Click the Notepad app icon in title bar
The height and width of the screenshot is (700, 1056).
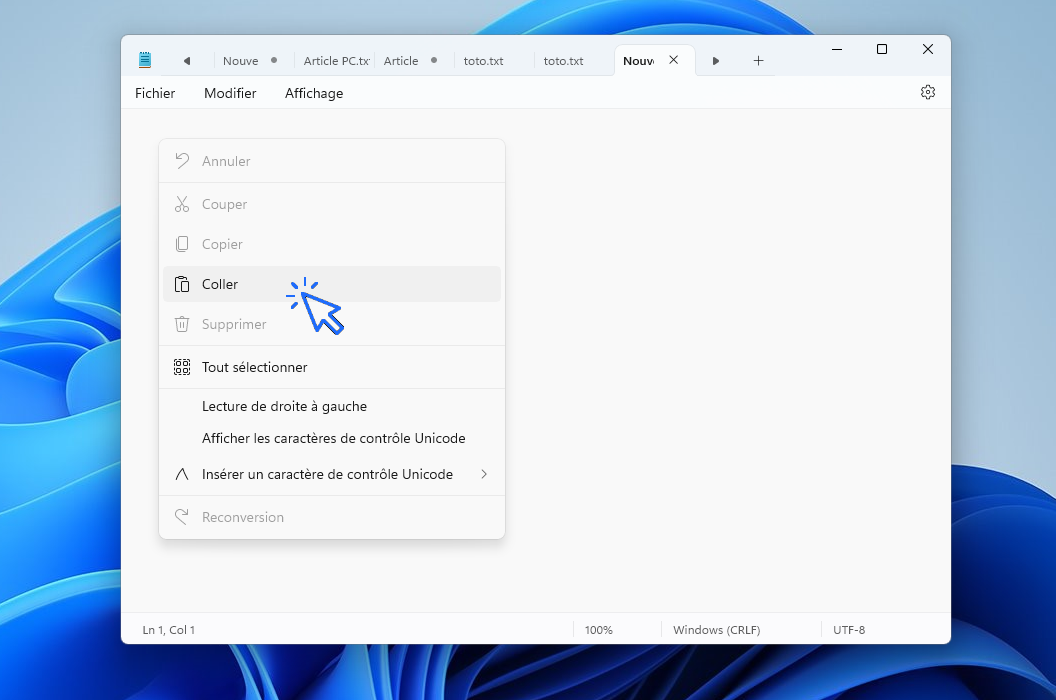tap(145, 60)
